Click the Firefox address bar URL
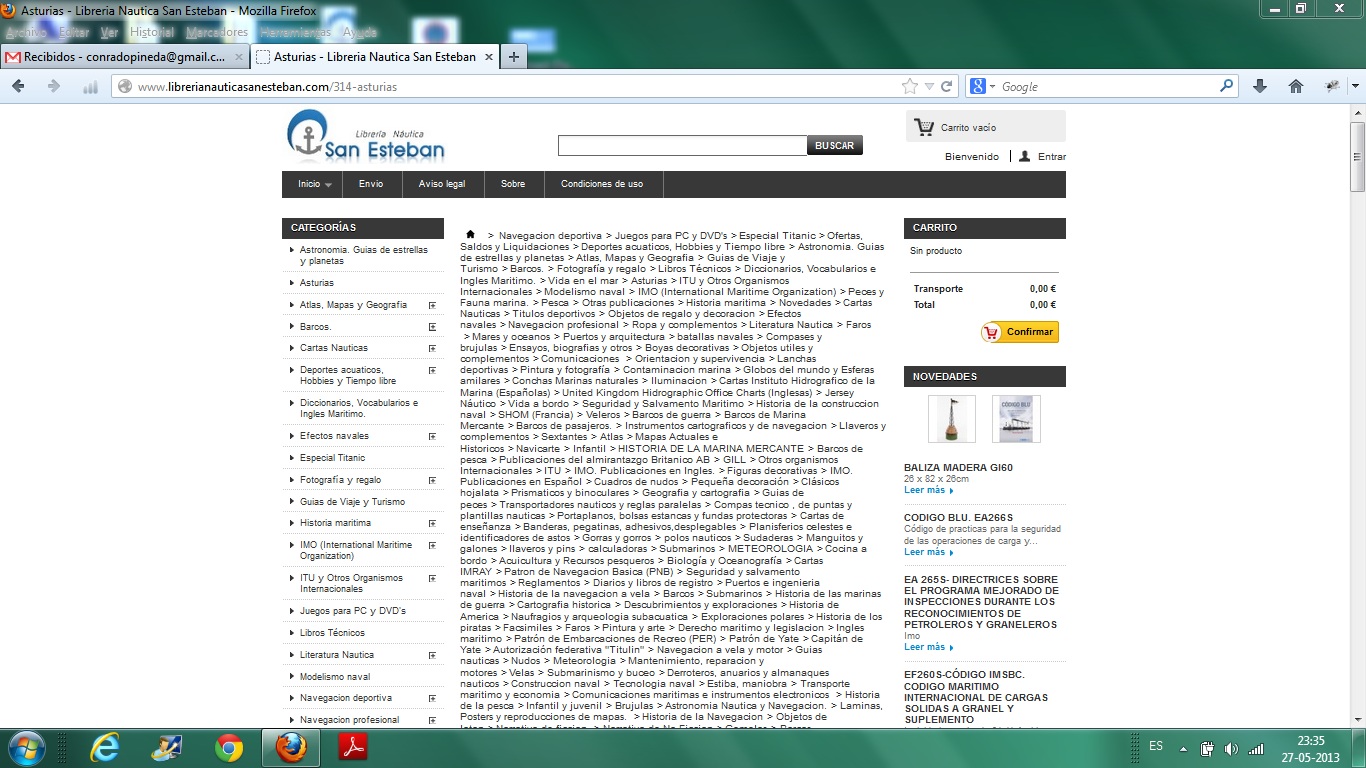Viewport: 1366px width, 768px height. click(267, 87)
